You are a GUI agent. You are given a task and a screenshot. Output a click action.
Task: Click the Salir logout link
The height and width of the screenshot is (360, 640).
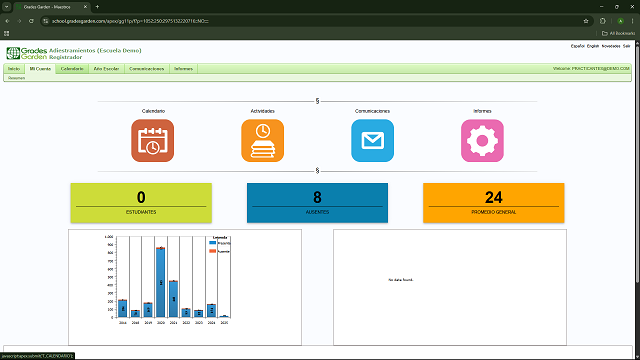pos(627,46)
